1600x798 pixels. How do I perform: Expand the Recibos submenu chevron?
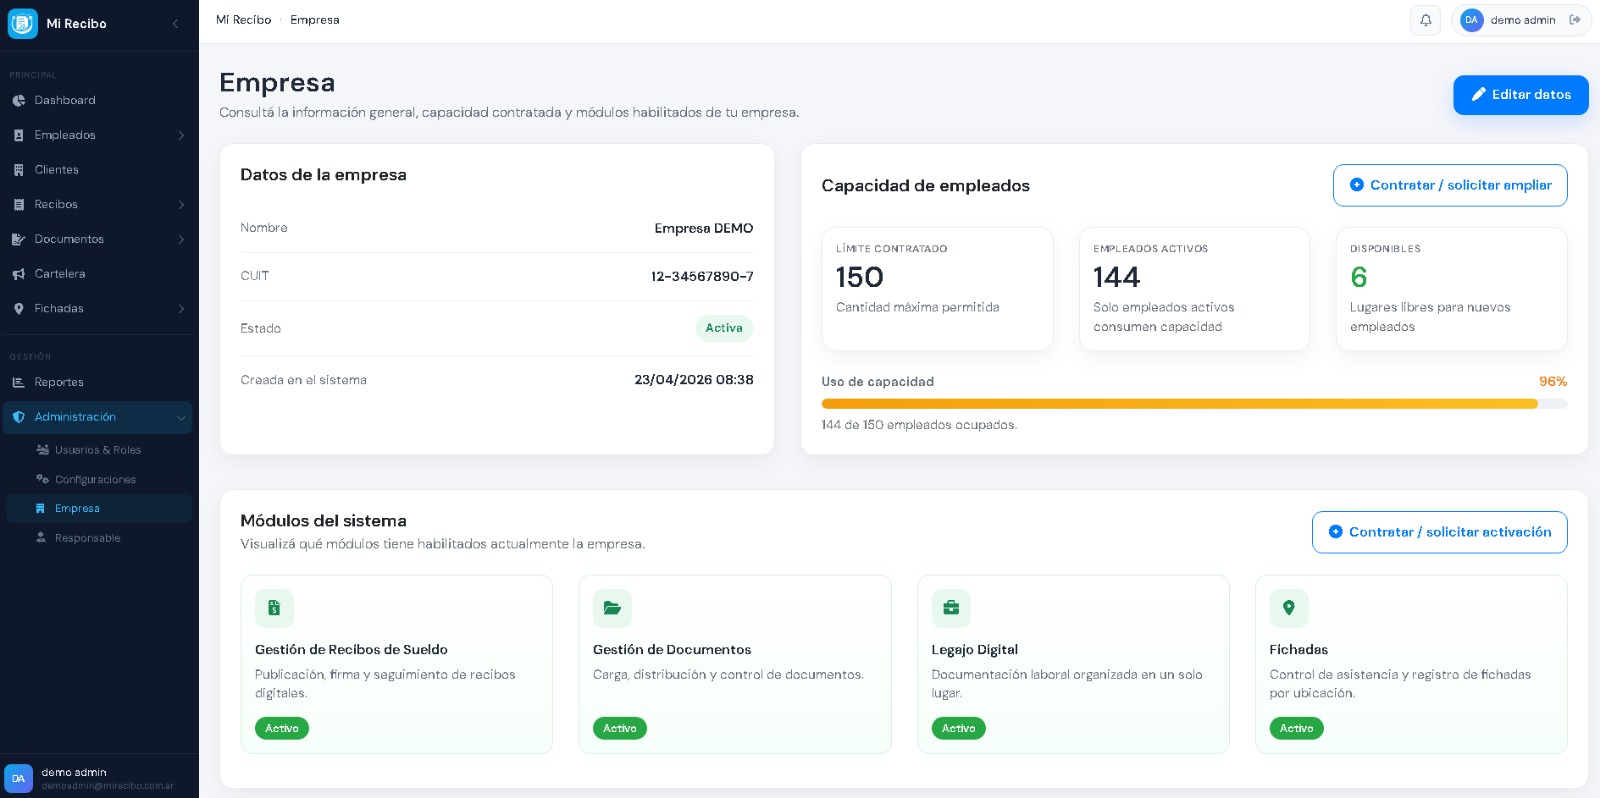tap(181, 205)
